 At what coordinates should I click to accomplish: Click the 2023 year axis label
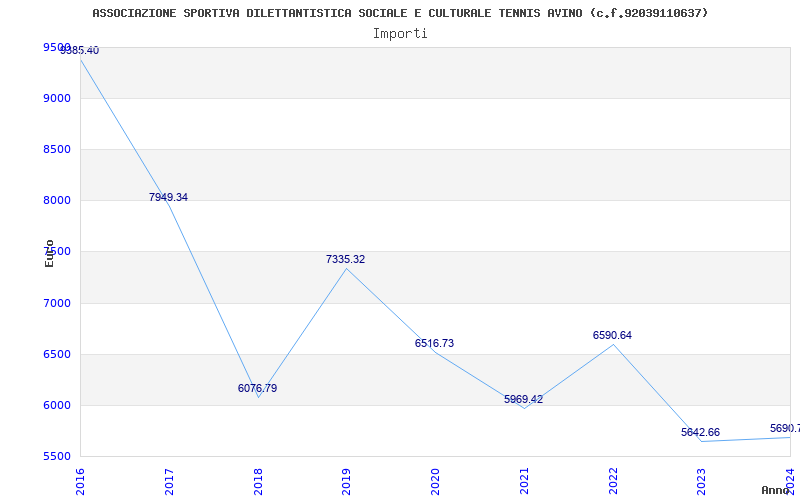[701, 479]
